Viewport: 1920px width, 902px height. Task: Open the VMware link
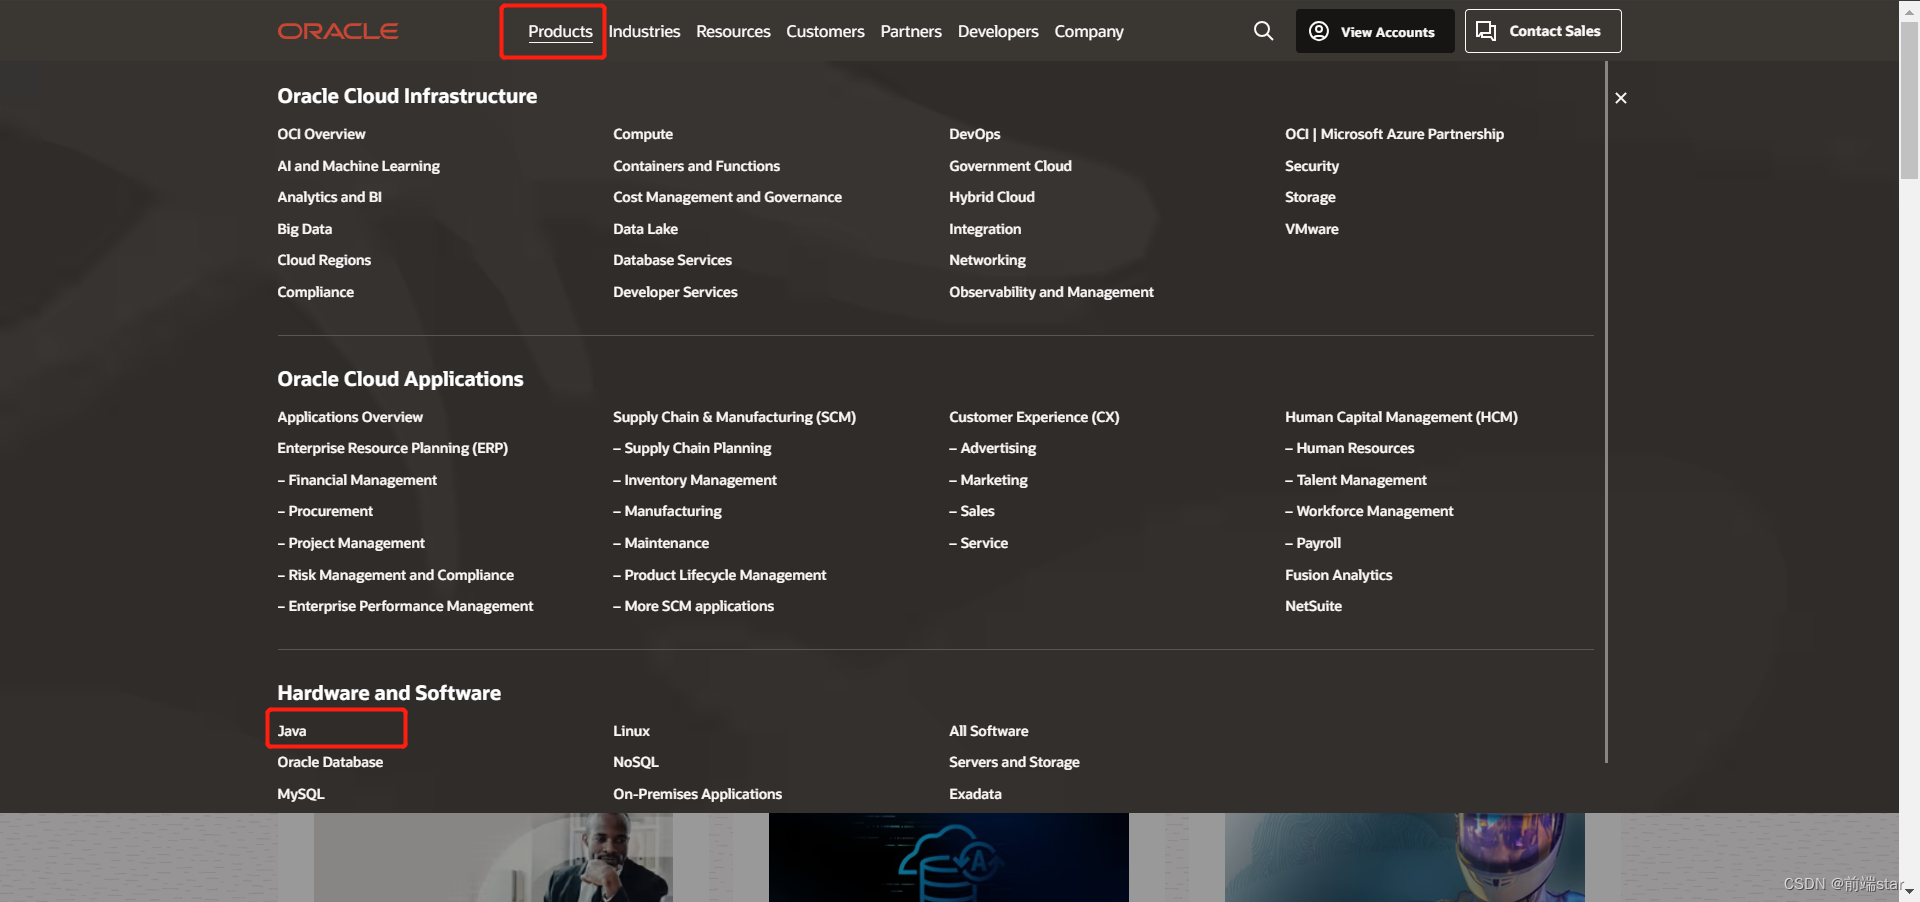(1311, 229)
